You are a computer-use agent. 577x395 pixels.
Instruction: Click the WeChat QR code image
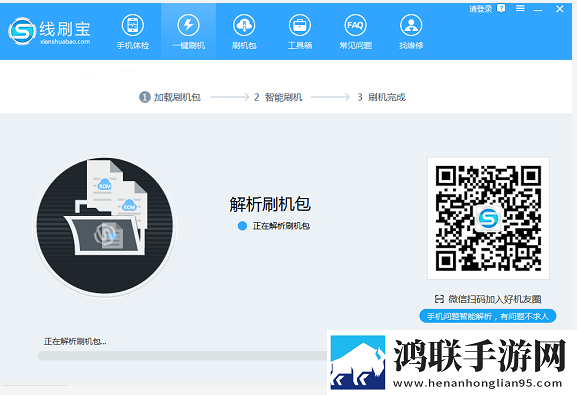(488, 218)
